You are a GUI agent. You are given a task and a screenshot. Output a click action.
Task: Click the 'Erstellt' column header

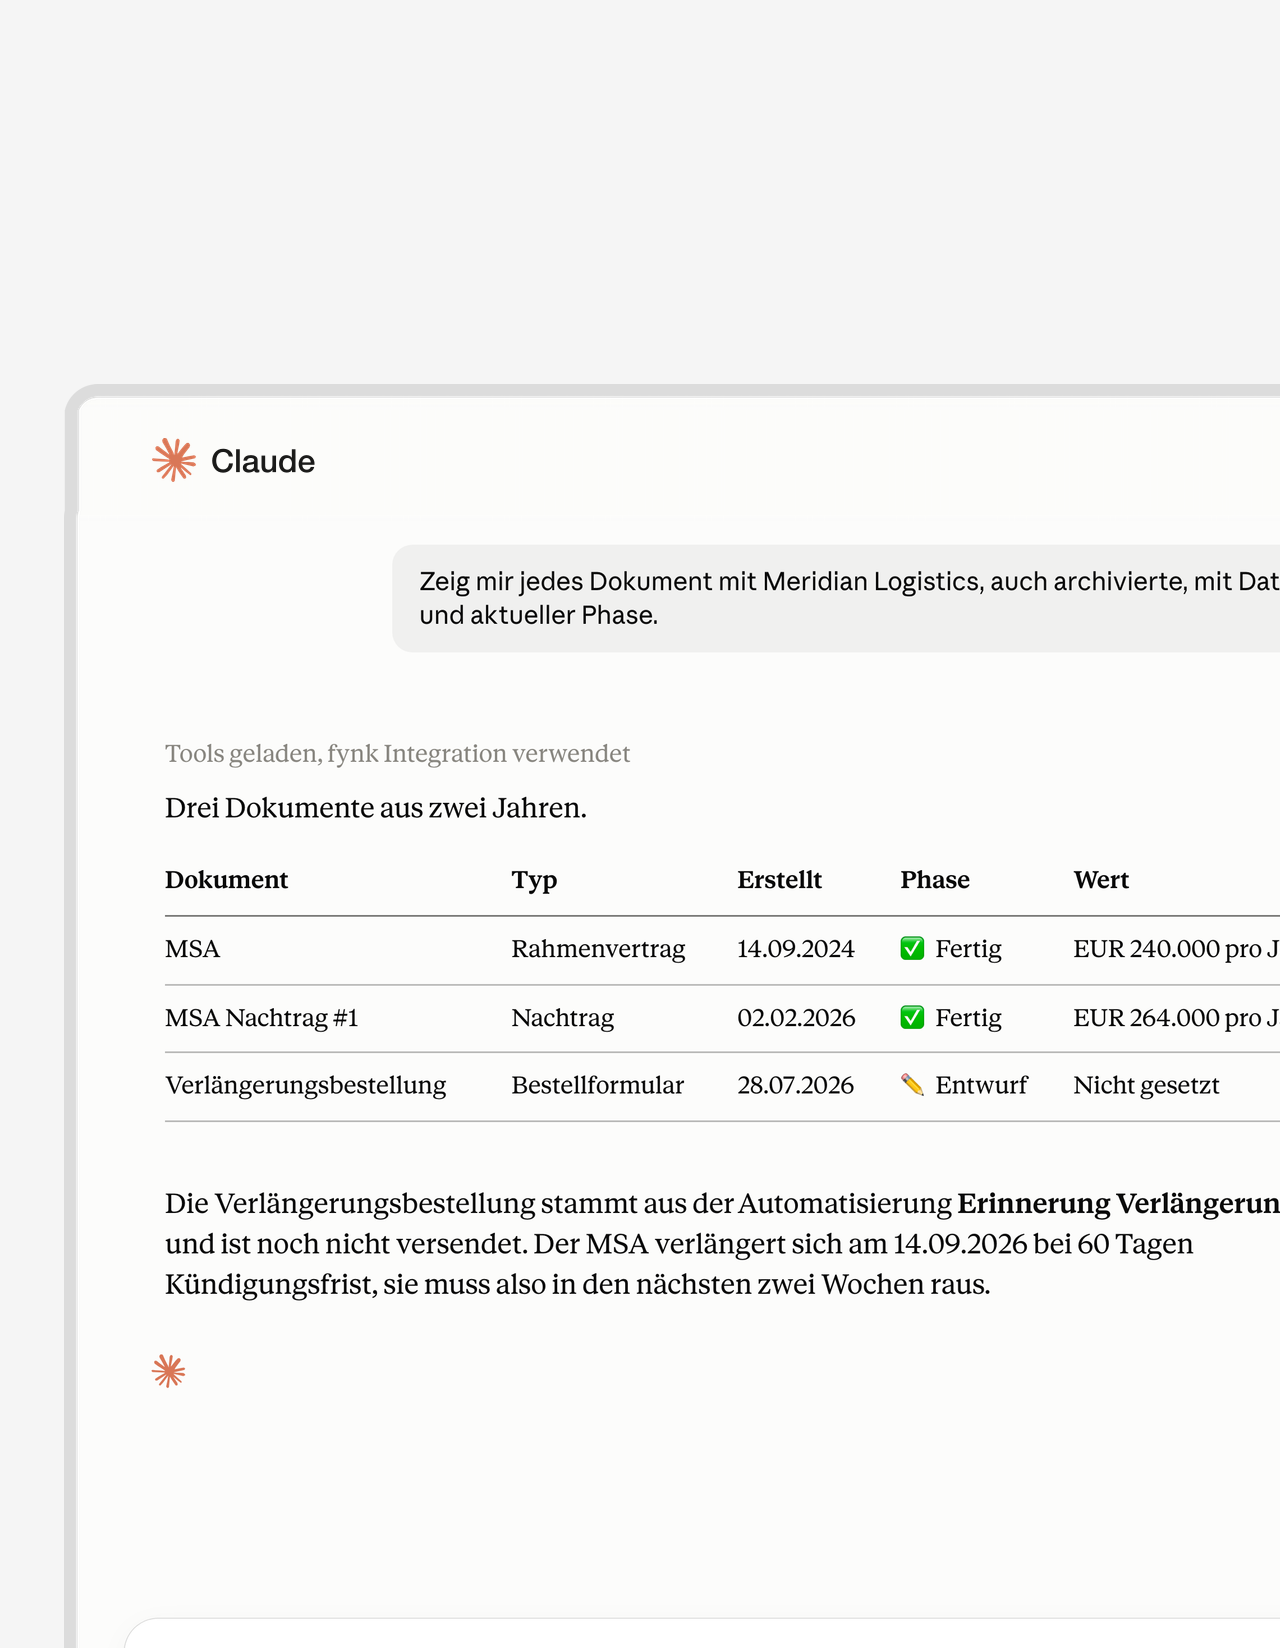780,880
